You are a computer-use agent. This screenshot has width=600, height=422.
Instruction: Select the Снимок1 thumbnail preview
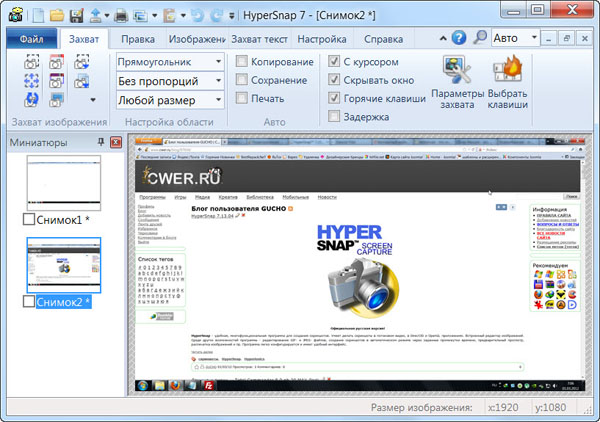64,182
